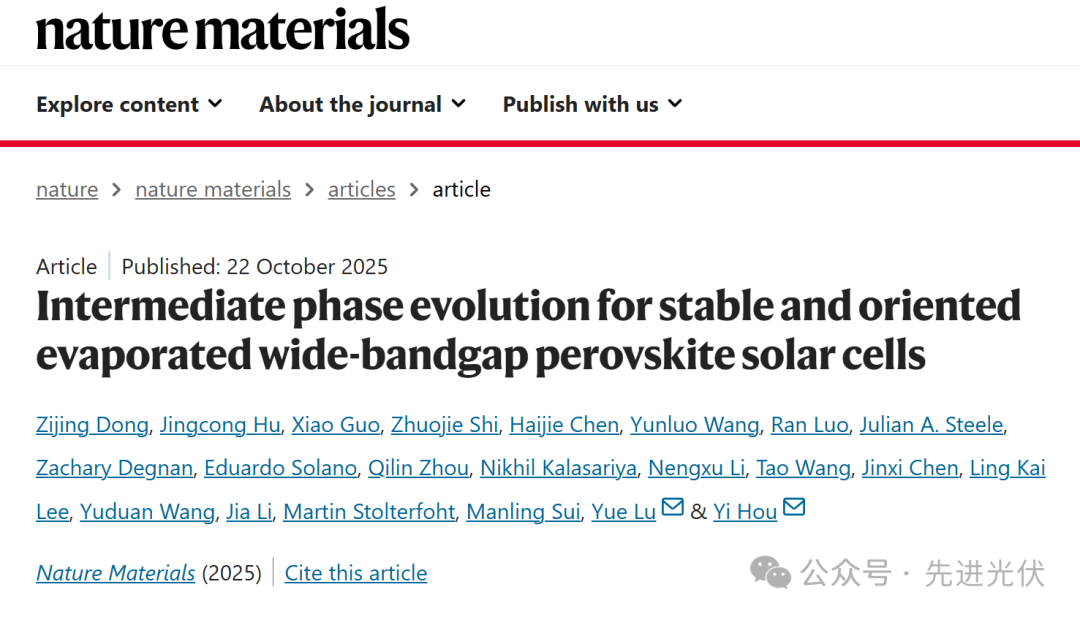
Task: Select author Julian A. Steele
Action: [x=930, y=425]
